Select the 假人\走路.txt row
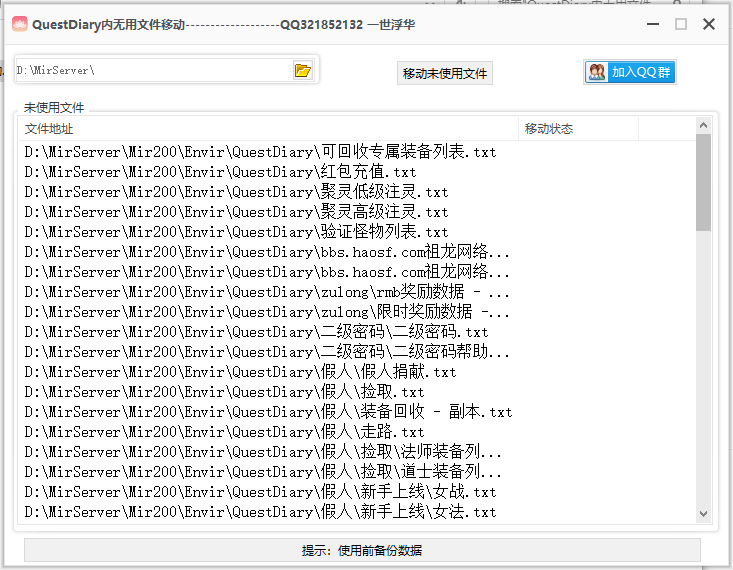Screen dimensions: 733x570 point(356,432)
